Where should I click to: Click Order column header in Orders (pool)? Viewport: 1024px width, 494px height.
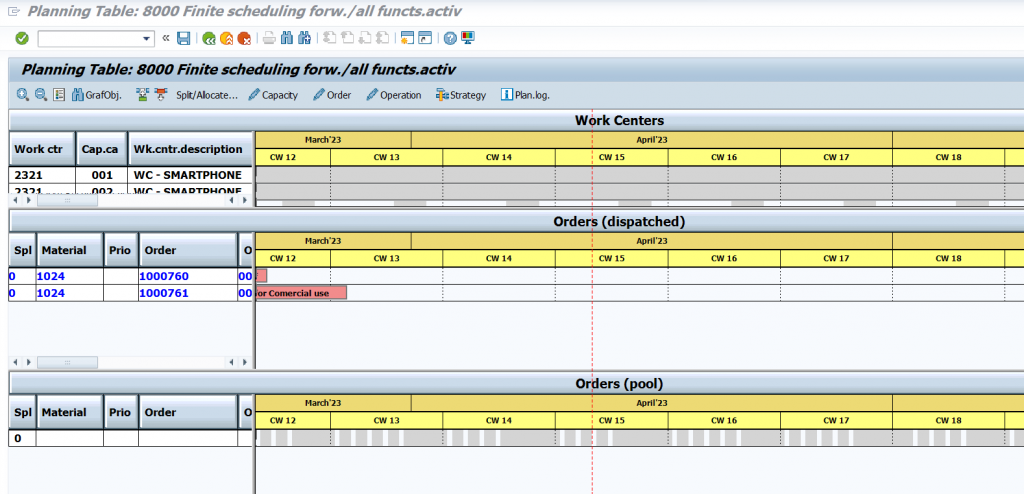point(188,412)
